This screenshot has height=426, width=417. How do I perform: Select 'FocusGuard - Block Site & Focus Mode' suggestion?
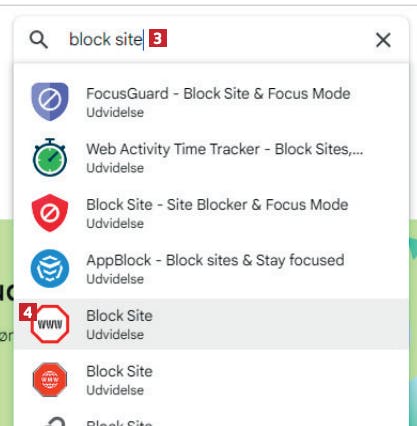[x=211, y=102]
